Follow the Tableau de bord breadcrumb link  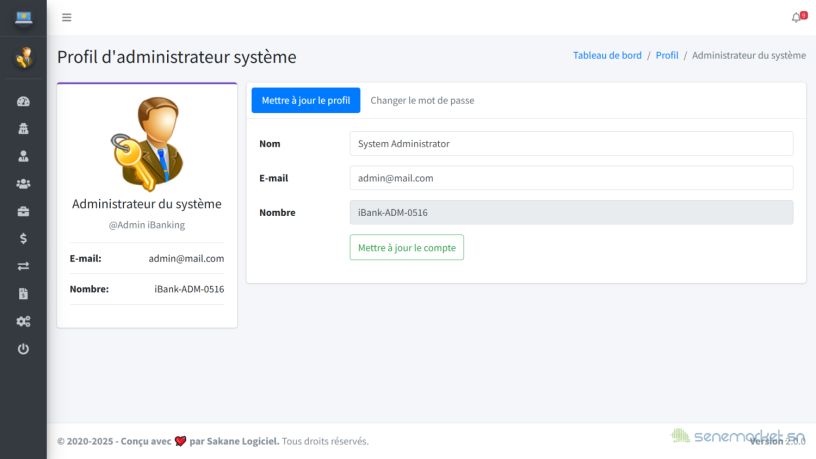[607, 55]
